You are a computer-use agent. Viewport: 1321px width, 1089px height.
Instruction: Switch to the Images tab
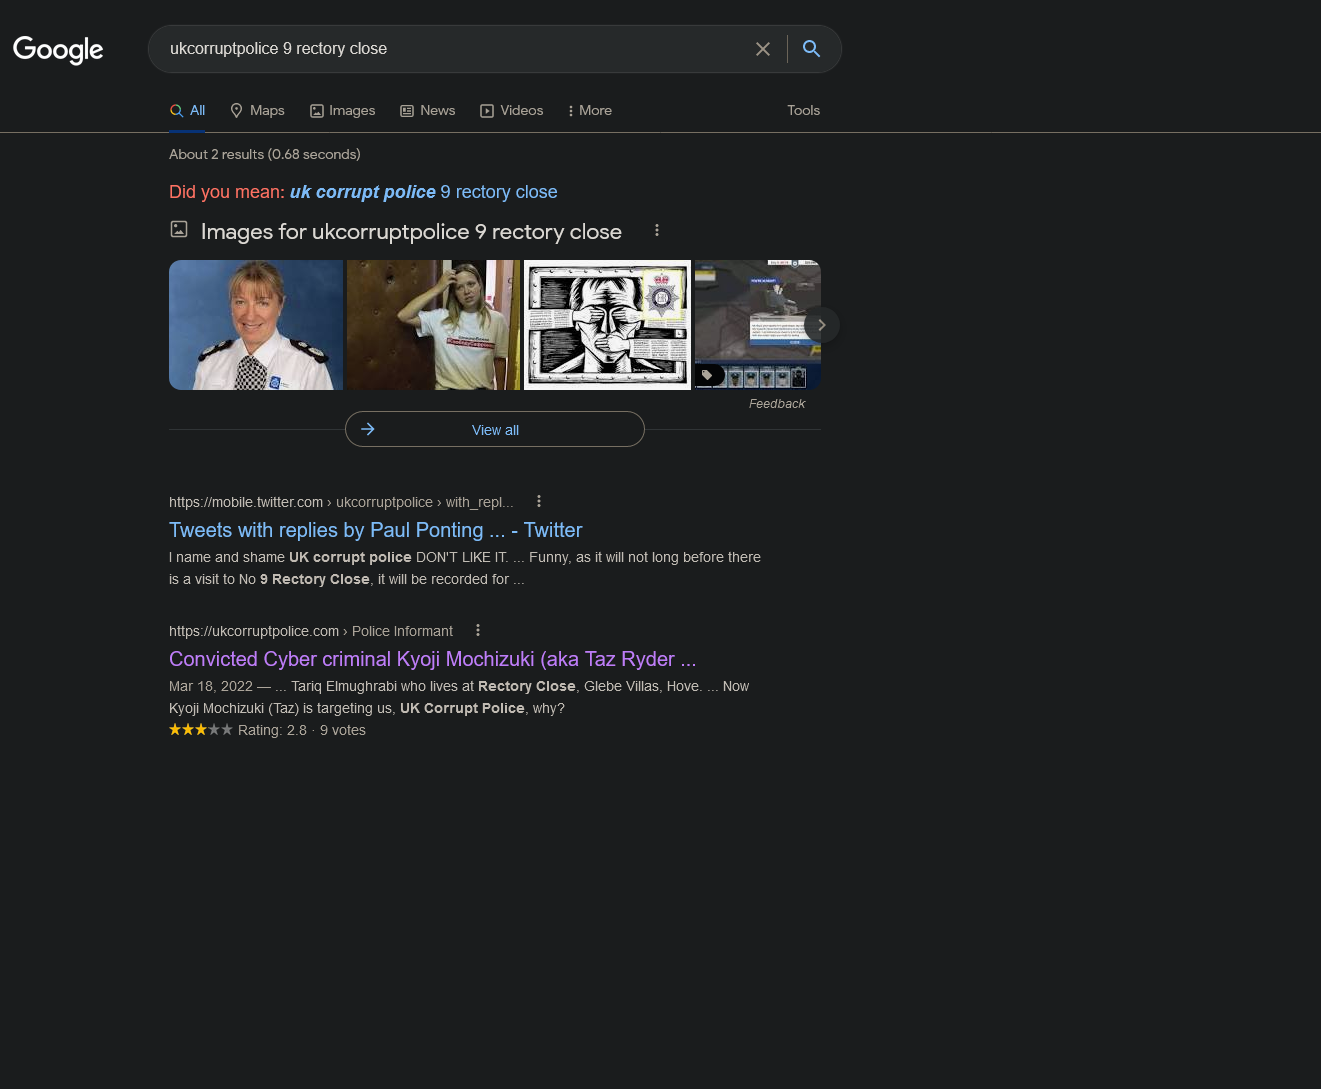pos(342,111)
